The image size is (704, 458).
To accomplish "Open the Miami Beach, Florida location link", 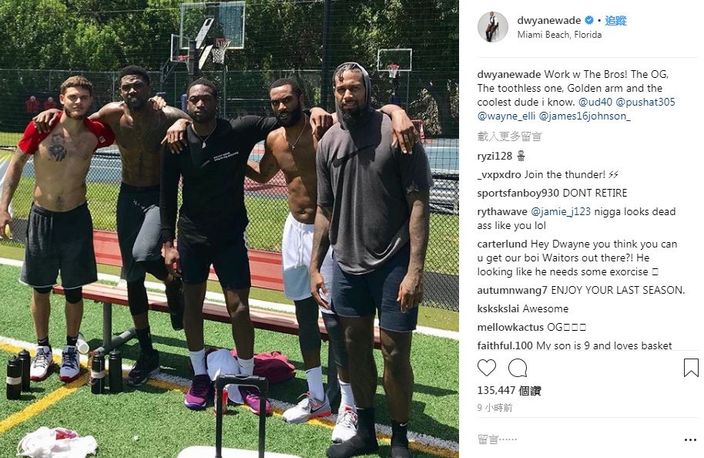I will click(559, 35).
